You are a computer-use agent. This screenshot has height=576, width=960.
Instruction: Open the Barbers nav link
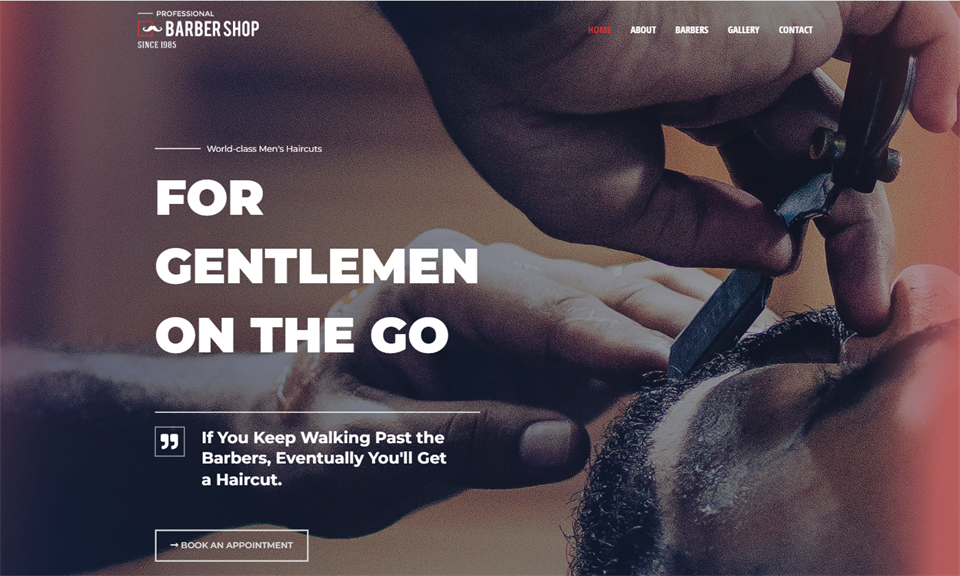[692, 29]
